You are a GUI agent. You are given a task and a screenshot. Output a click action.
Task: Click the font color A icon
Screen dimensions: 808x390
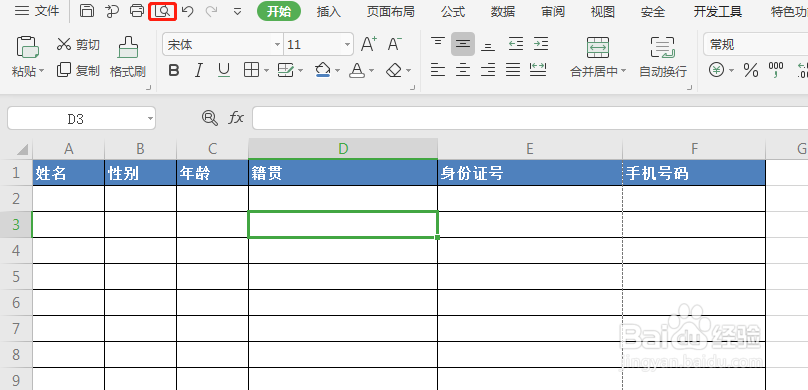coord(358,70)
